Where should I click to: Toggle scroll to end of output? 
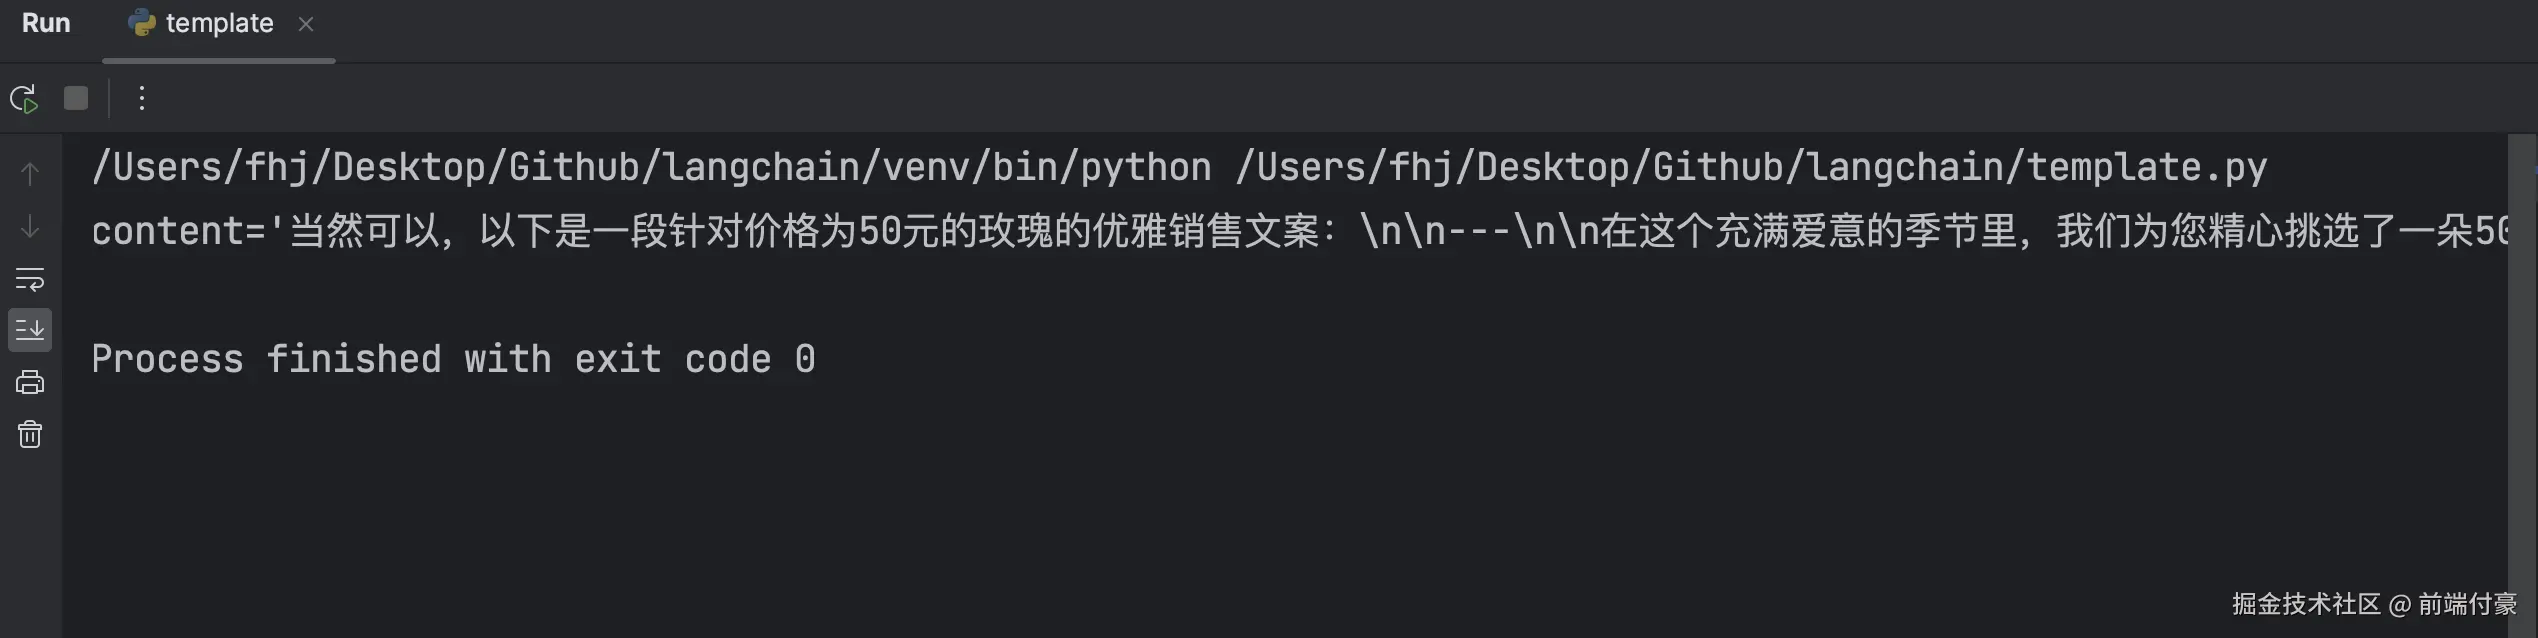[x=30, y=330]
